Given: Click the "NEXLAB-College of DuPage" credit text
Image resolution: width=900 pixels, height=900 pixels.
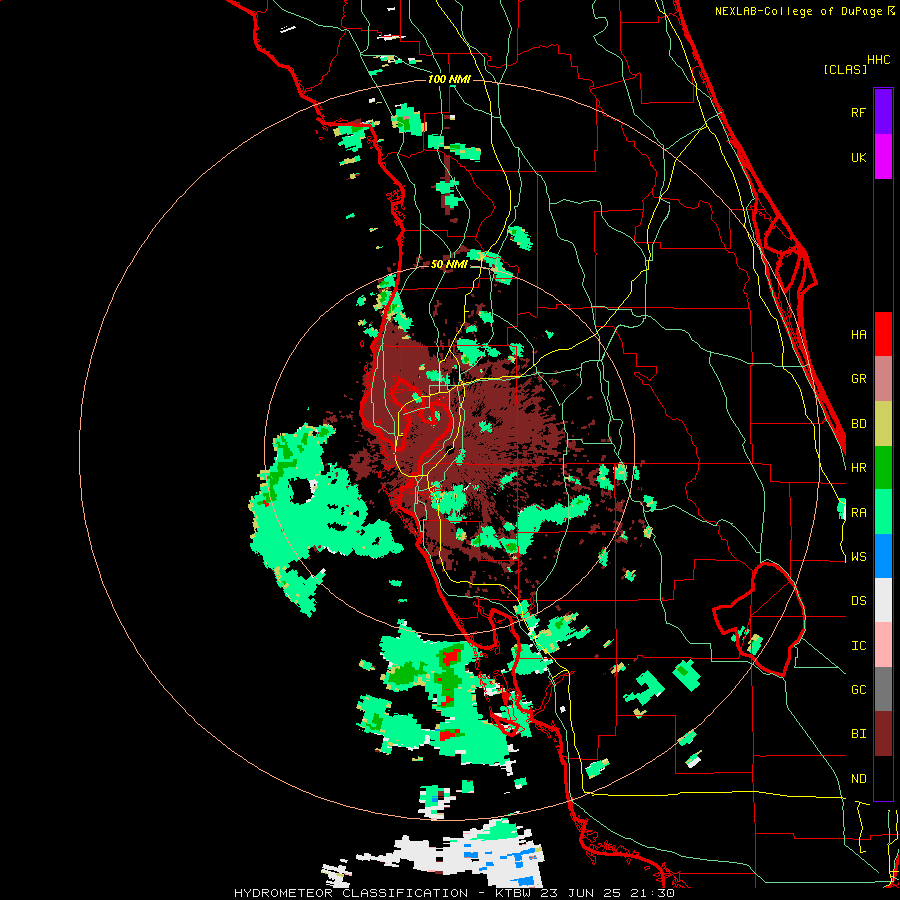Looking at the screenshot, I should tap(798, 11).
